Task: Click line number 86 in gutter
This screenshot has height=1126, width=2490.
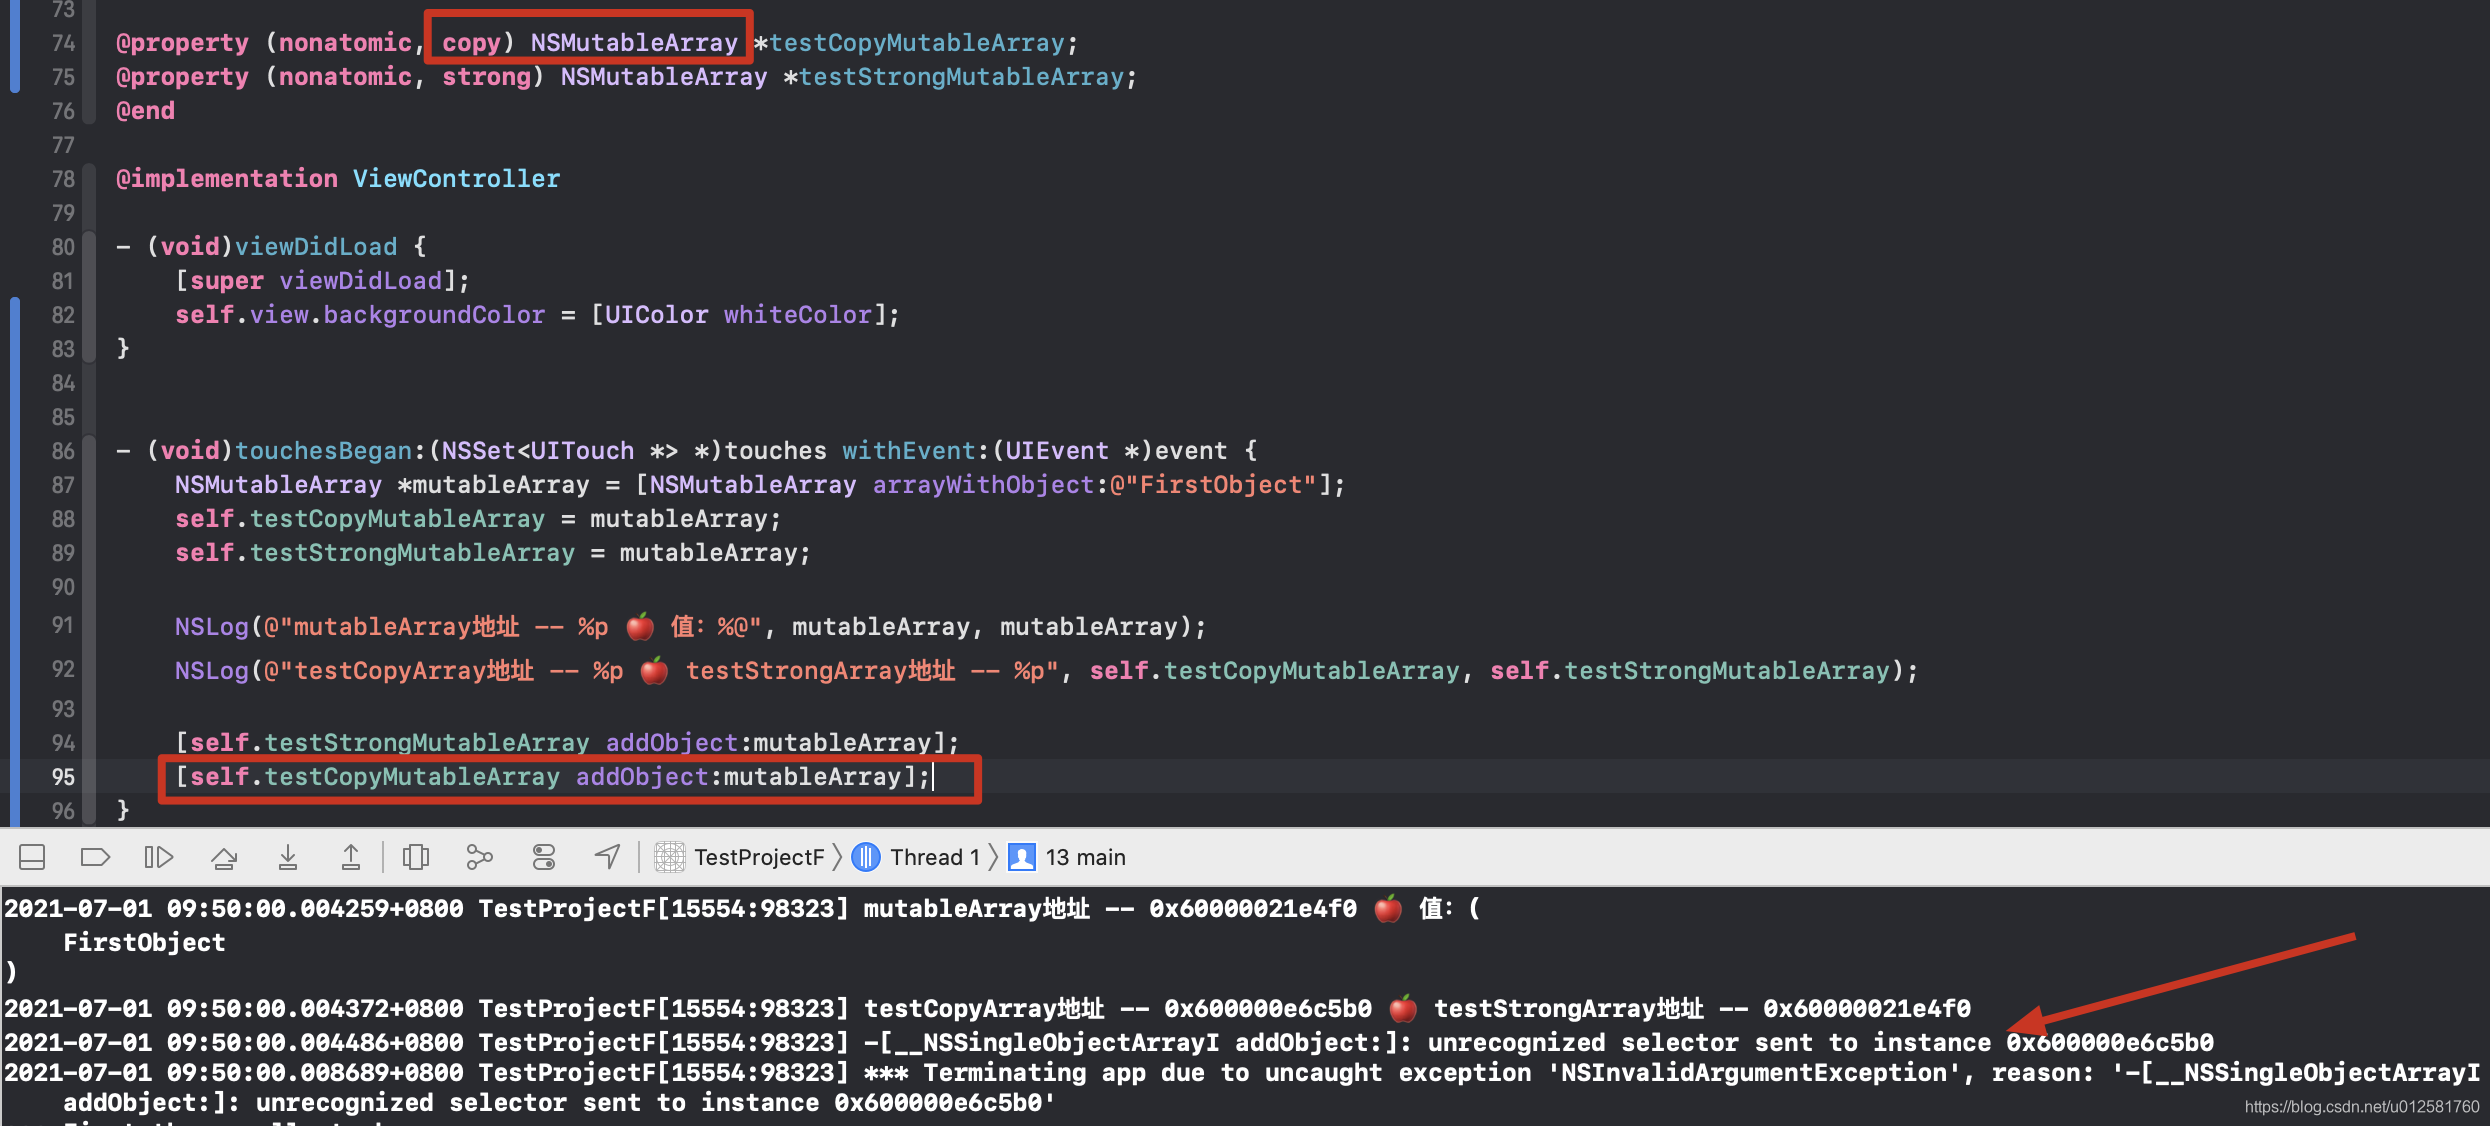Action: point(63,451)
